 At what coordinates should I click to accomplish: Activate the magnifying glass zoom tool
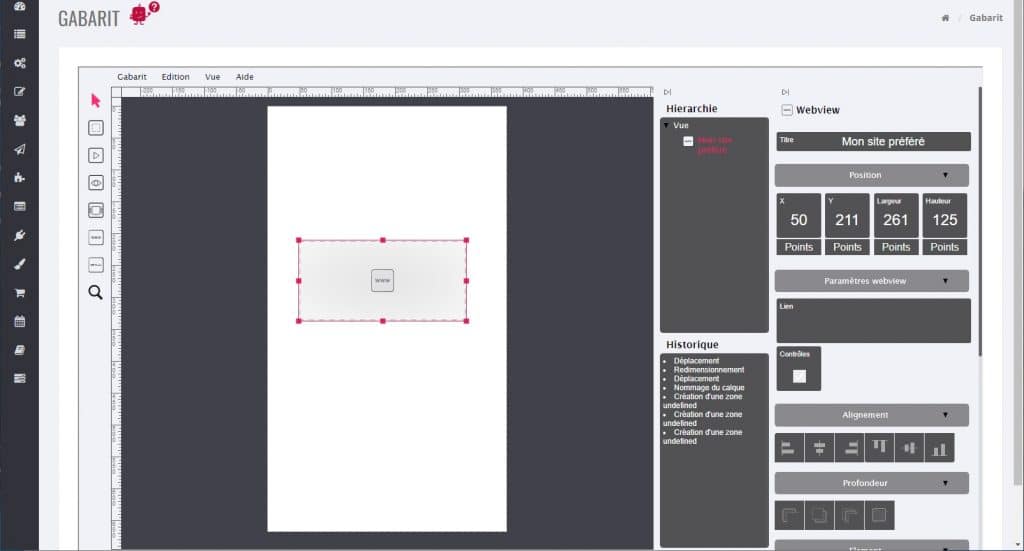coord(95,292)
